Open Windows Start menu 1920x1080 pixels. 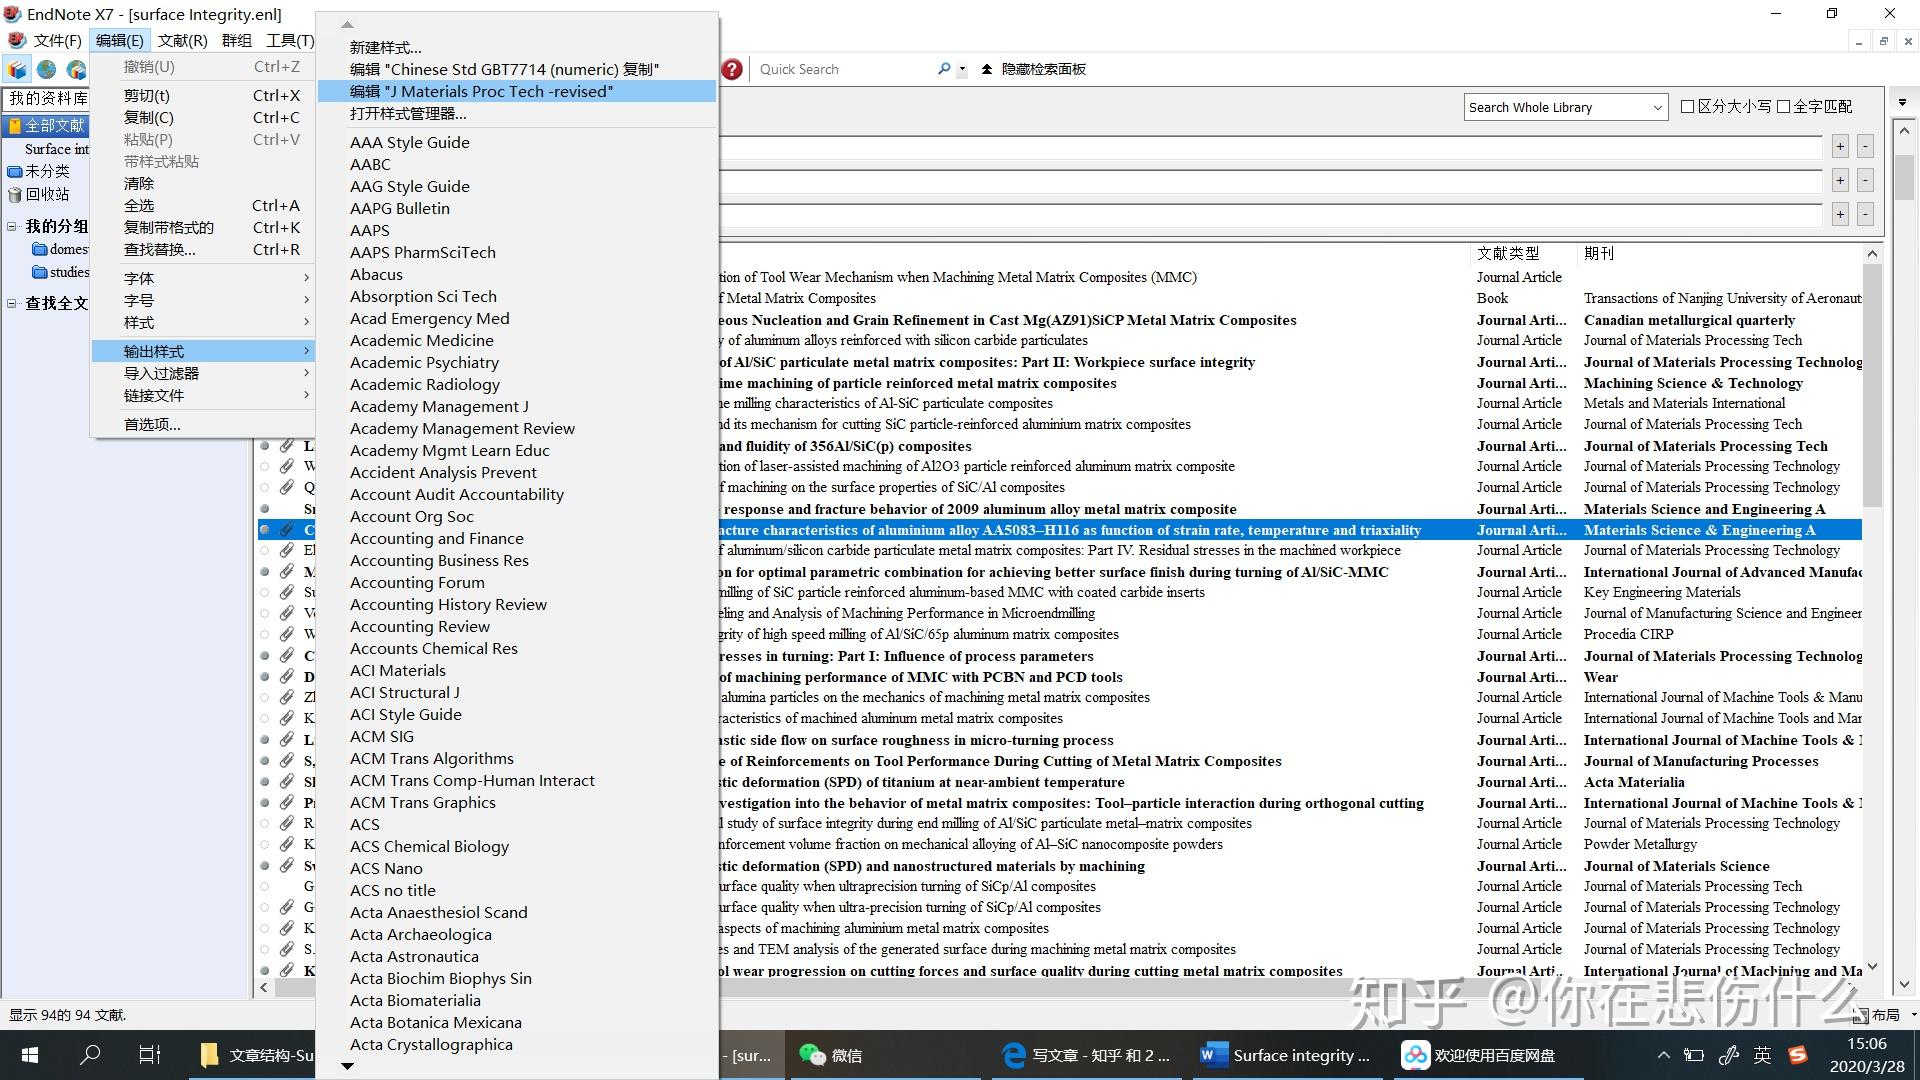pos(30,1055)
